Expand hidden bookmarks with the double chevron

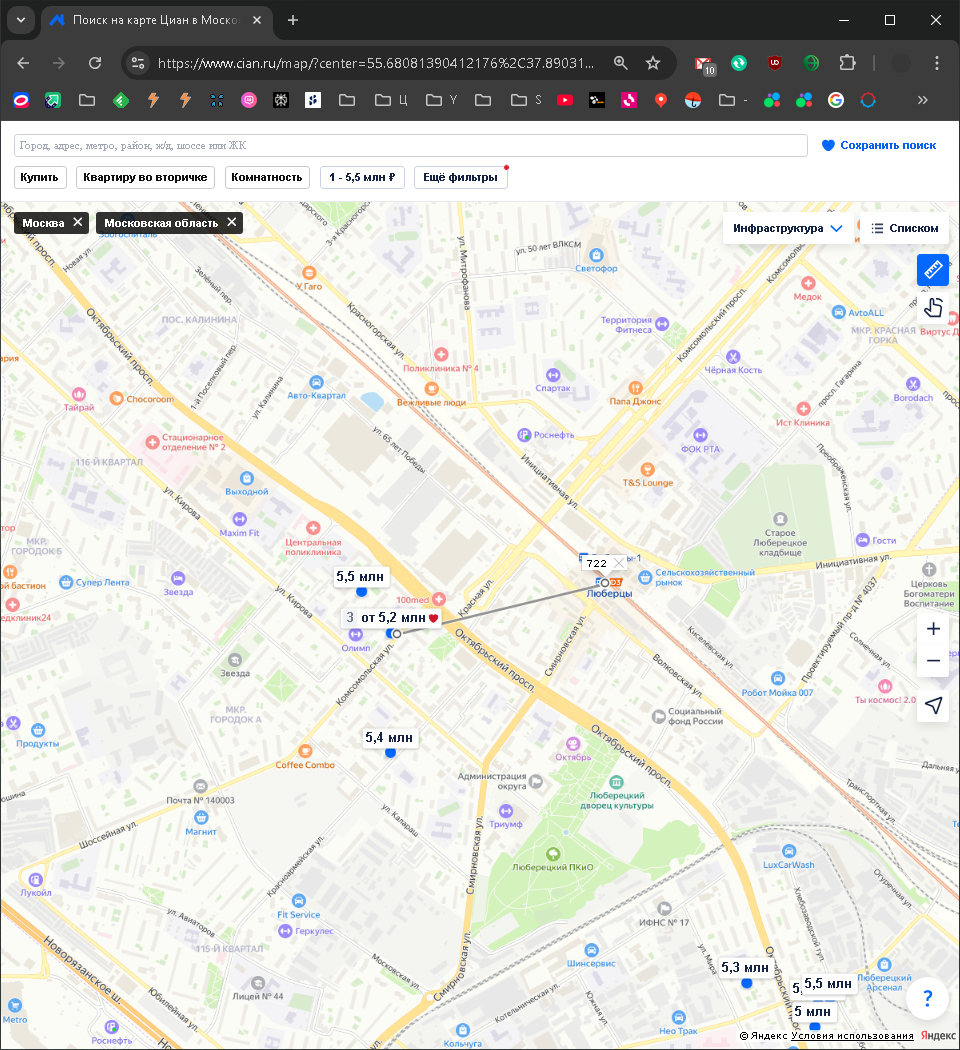pos(923,100)
